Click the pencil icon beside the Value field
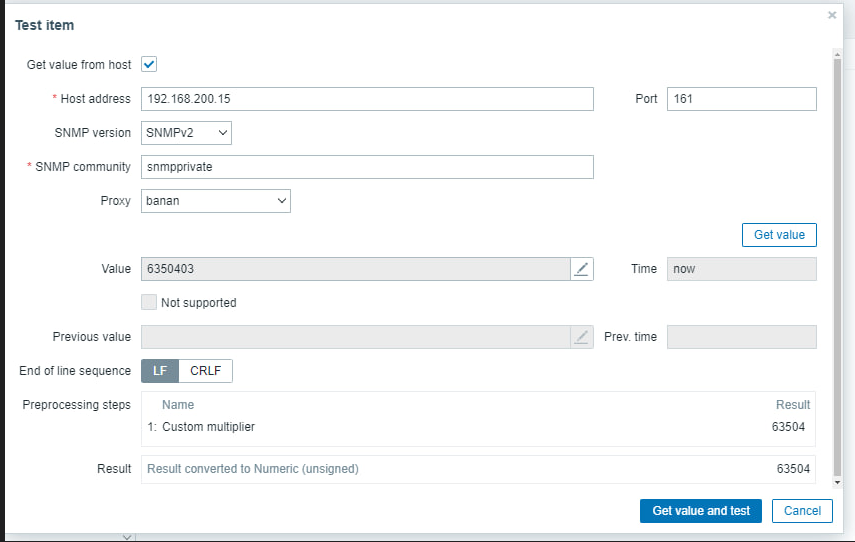The image size is (855, 542). 582,269
